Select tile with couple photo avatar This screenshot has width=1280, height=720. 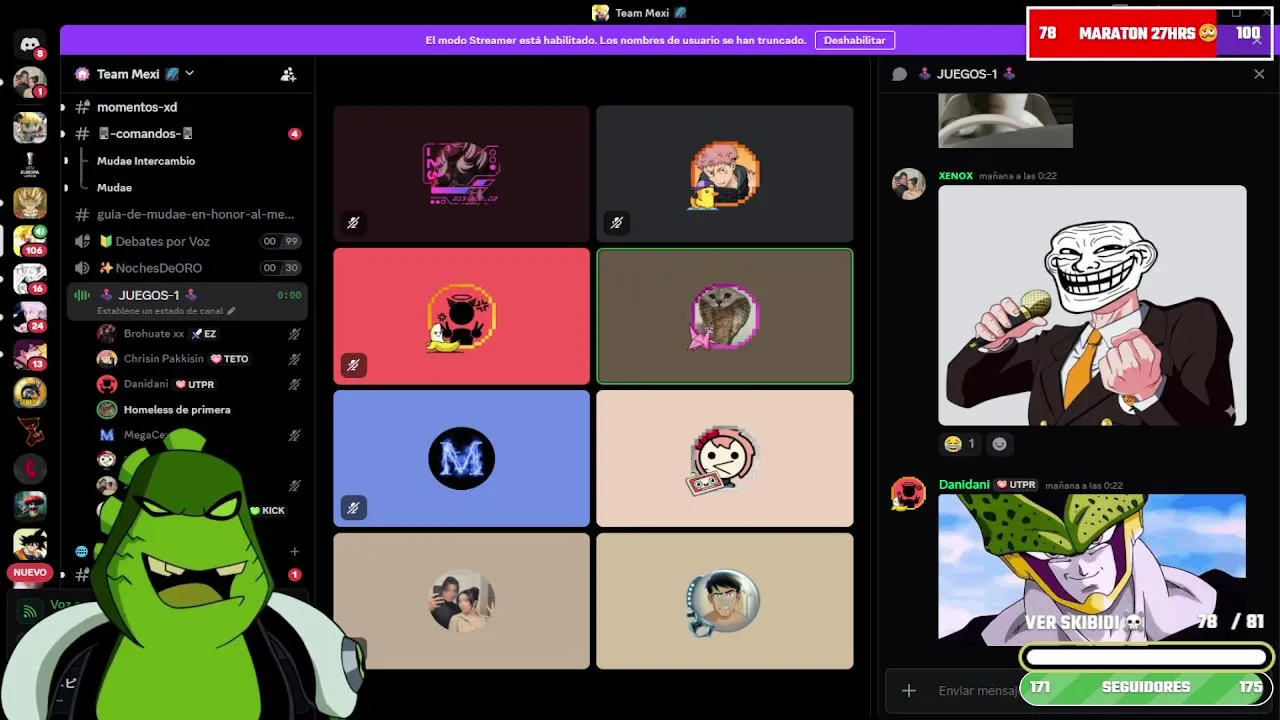[x=461, y=601]
